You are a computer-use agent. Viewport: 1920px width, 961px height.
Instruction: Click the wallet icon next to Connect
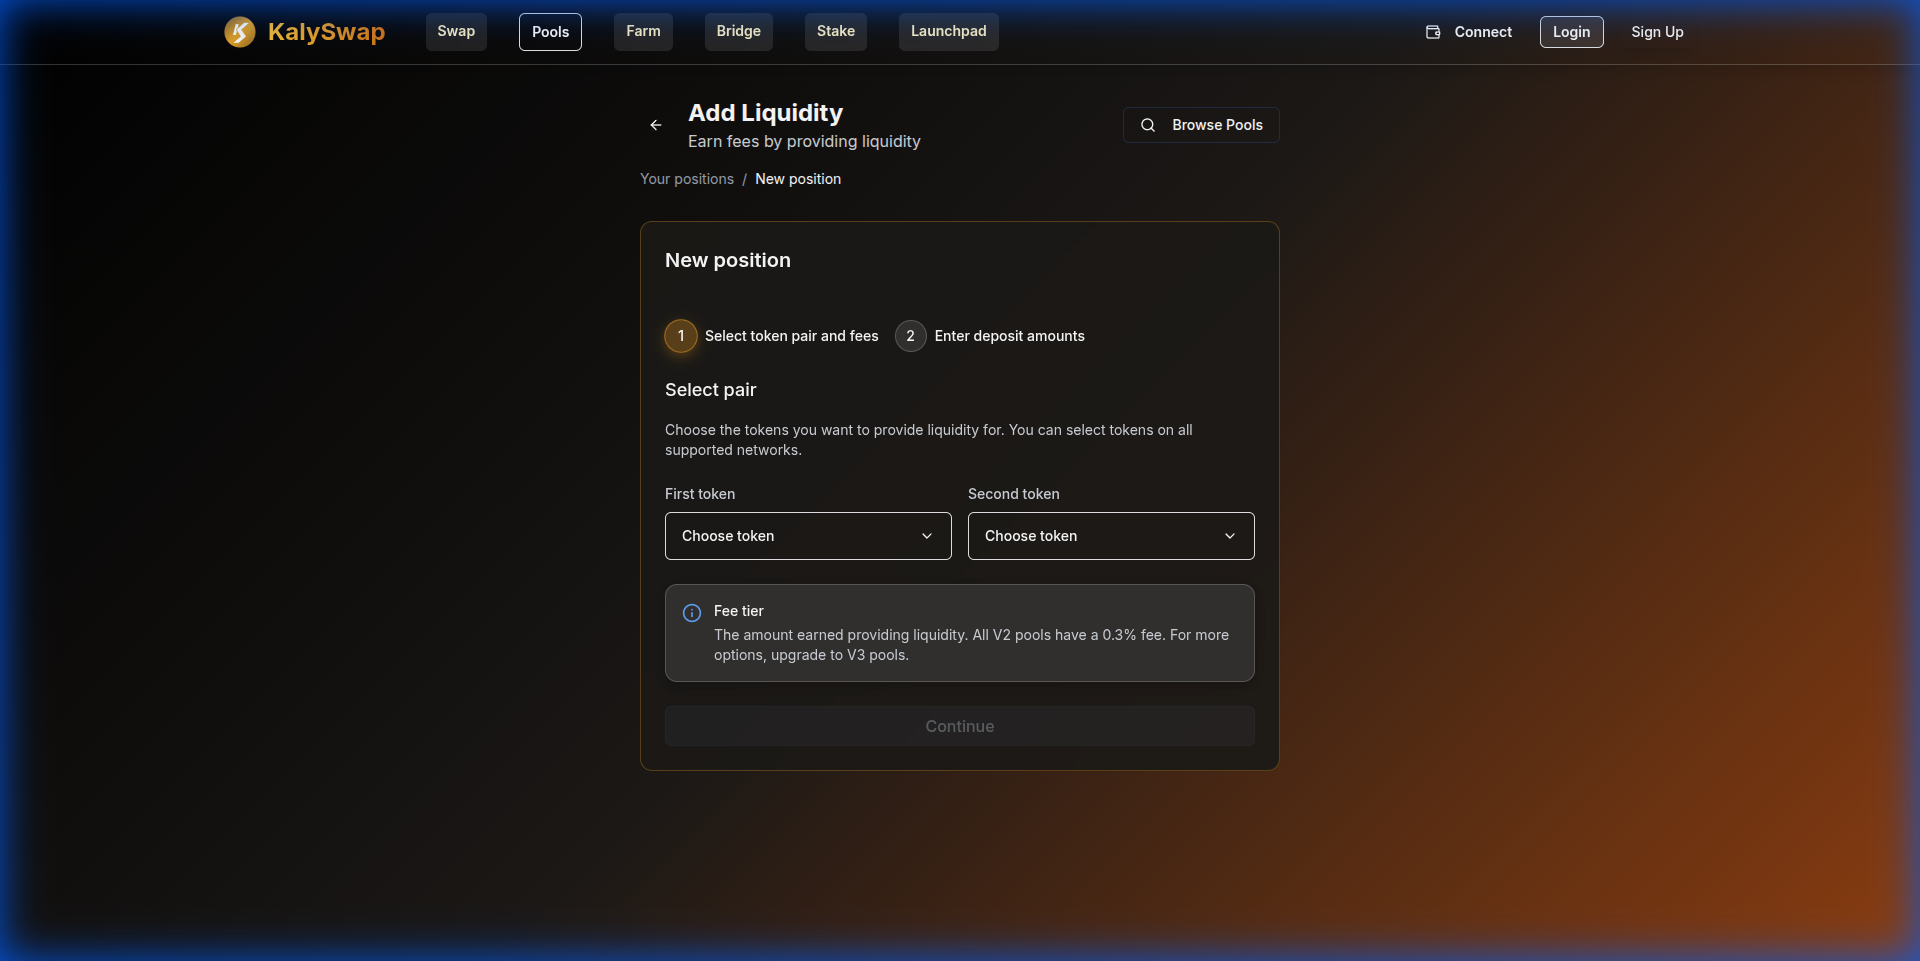[x=1432, y=31]
